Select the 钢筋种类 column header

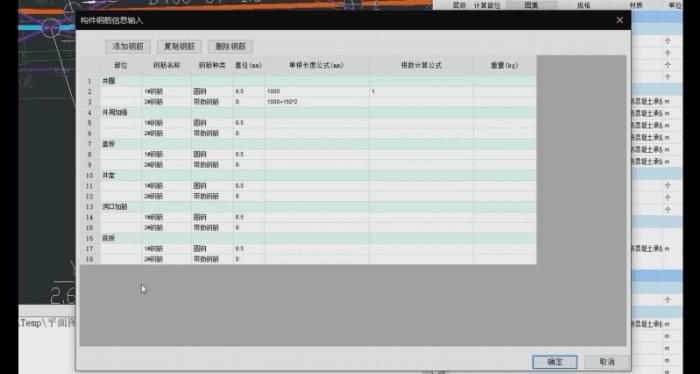tap(212, 66)
